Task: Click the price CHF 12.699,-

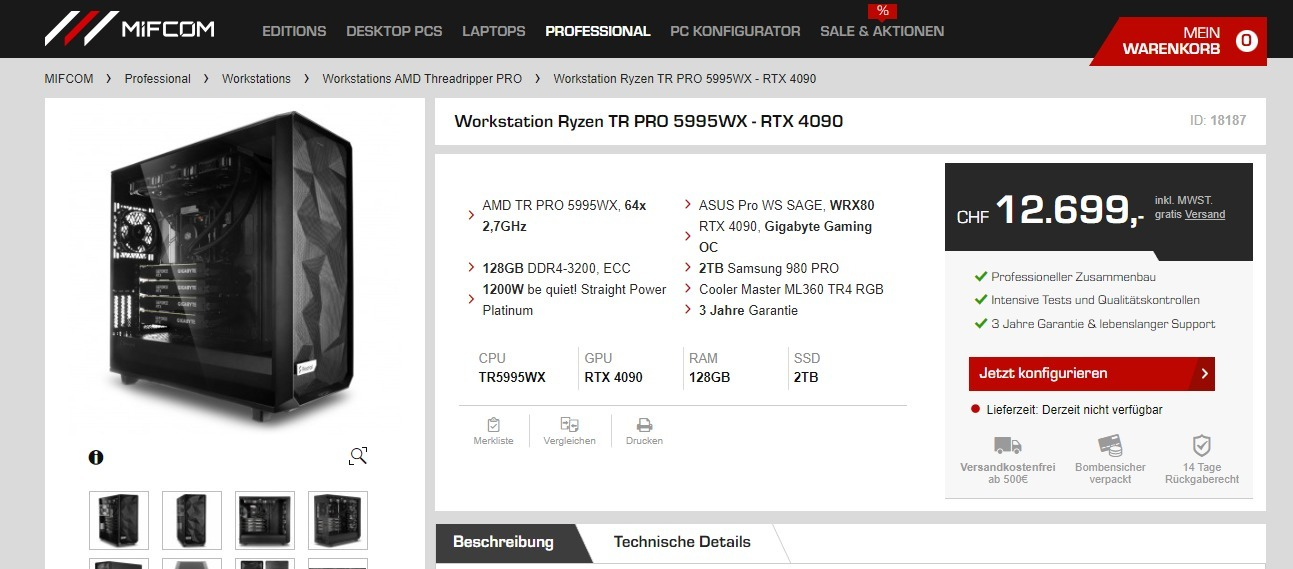Action: [x=1050, y=211]
